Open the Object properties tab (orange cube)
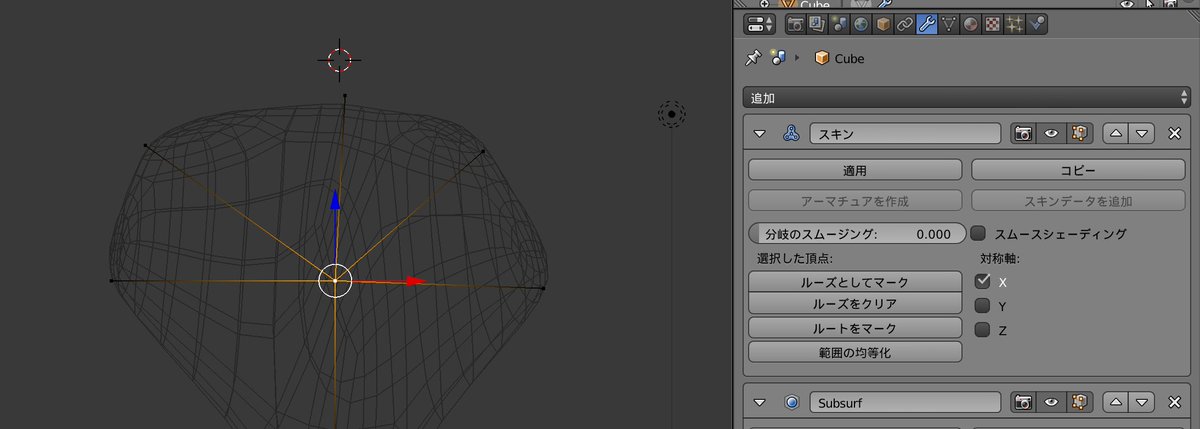1200x429 pixels. [884, 24]
